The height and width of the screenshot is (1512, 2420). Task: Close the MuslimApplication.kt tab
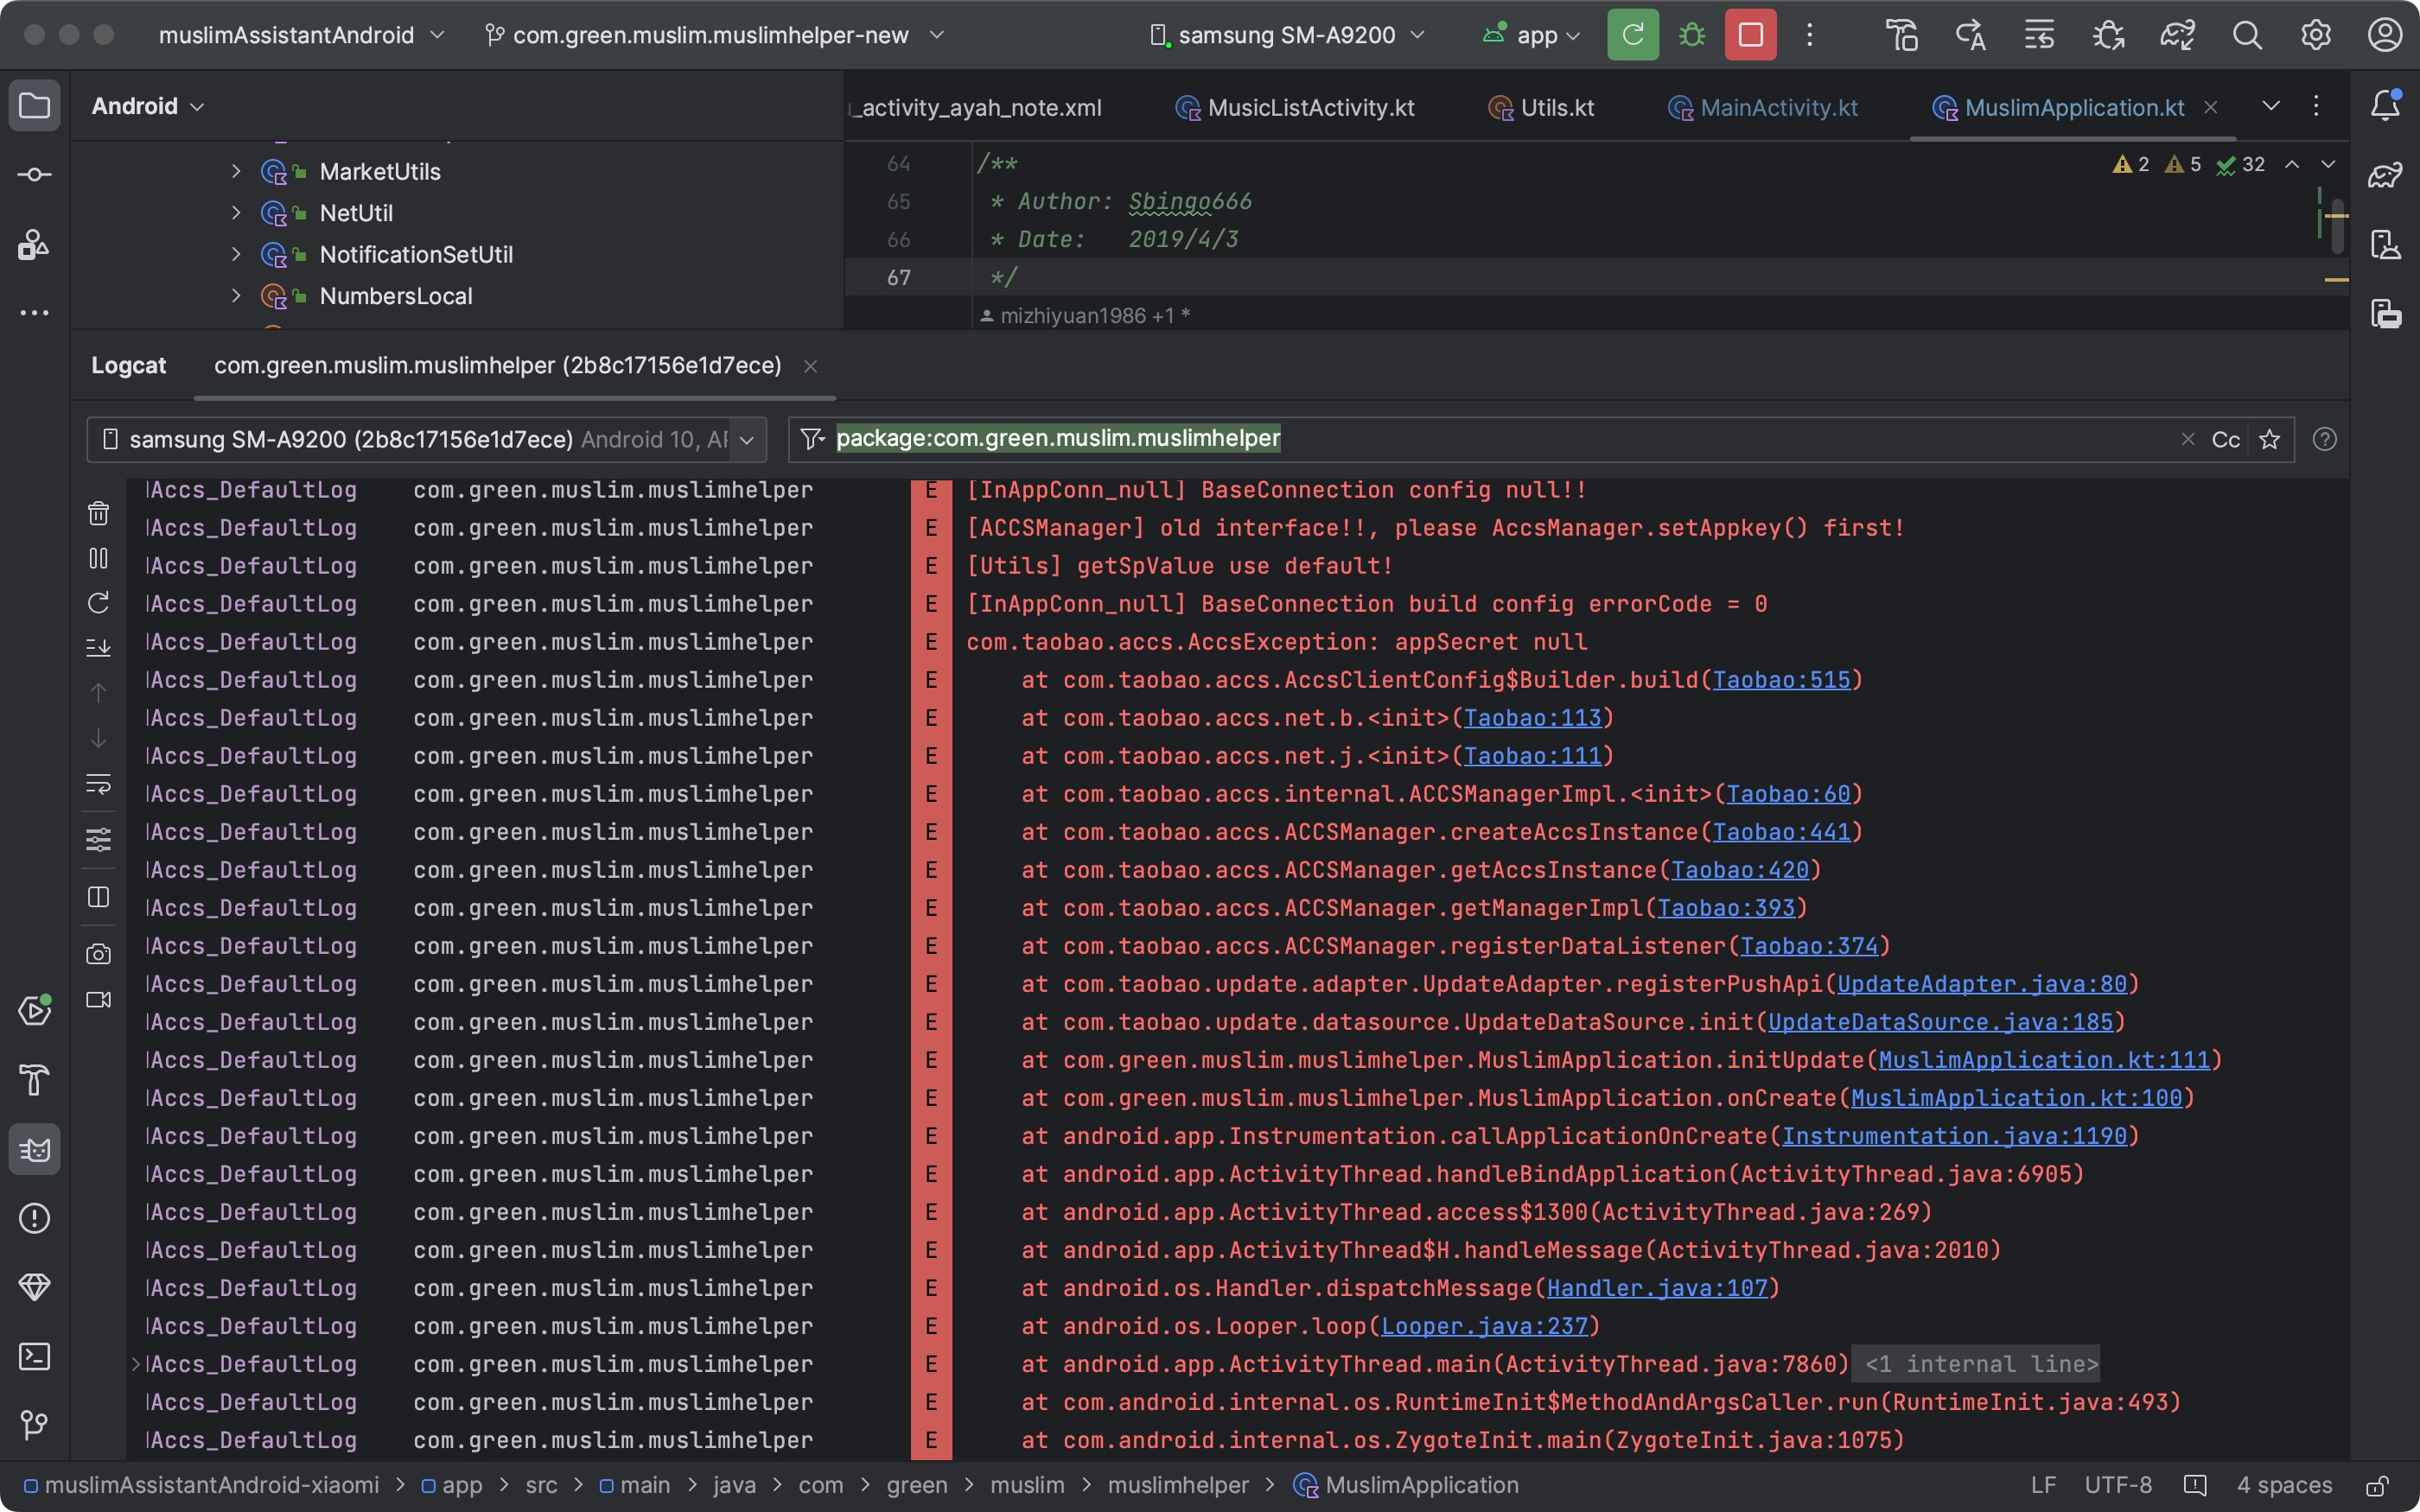pyautogui.click(x=2211, y=107)
